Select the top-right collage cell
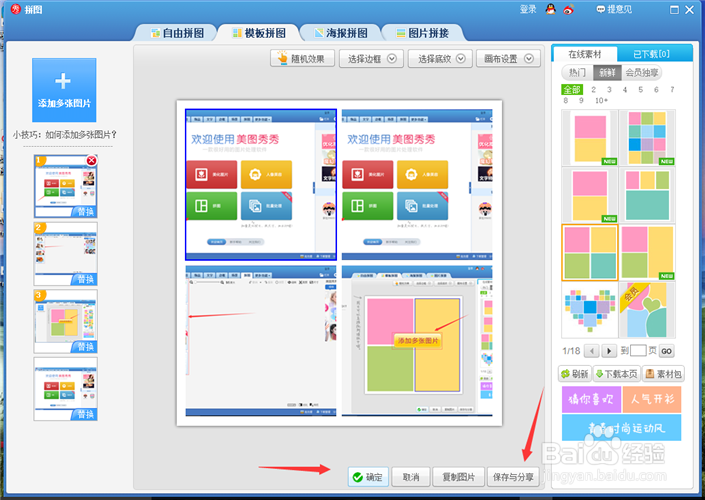 (417, 184)
